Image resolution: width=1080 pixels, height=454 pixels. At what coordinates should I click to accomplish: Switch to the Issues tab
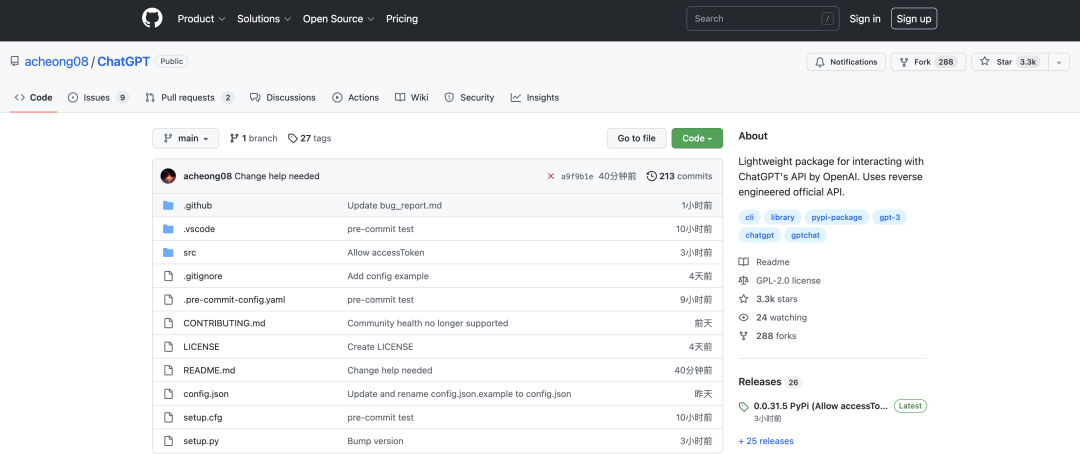98,98
